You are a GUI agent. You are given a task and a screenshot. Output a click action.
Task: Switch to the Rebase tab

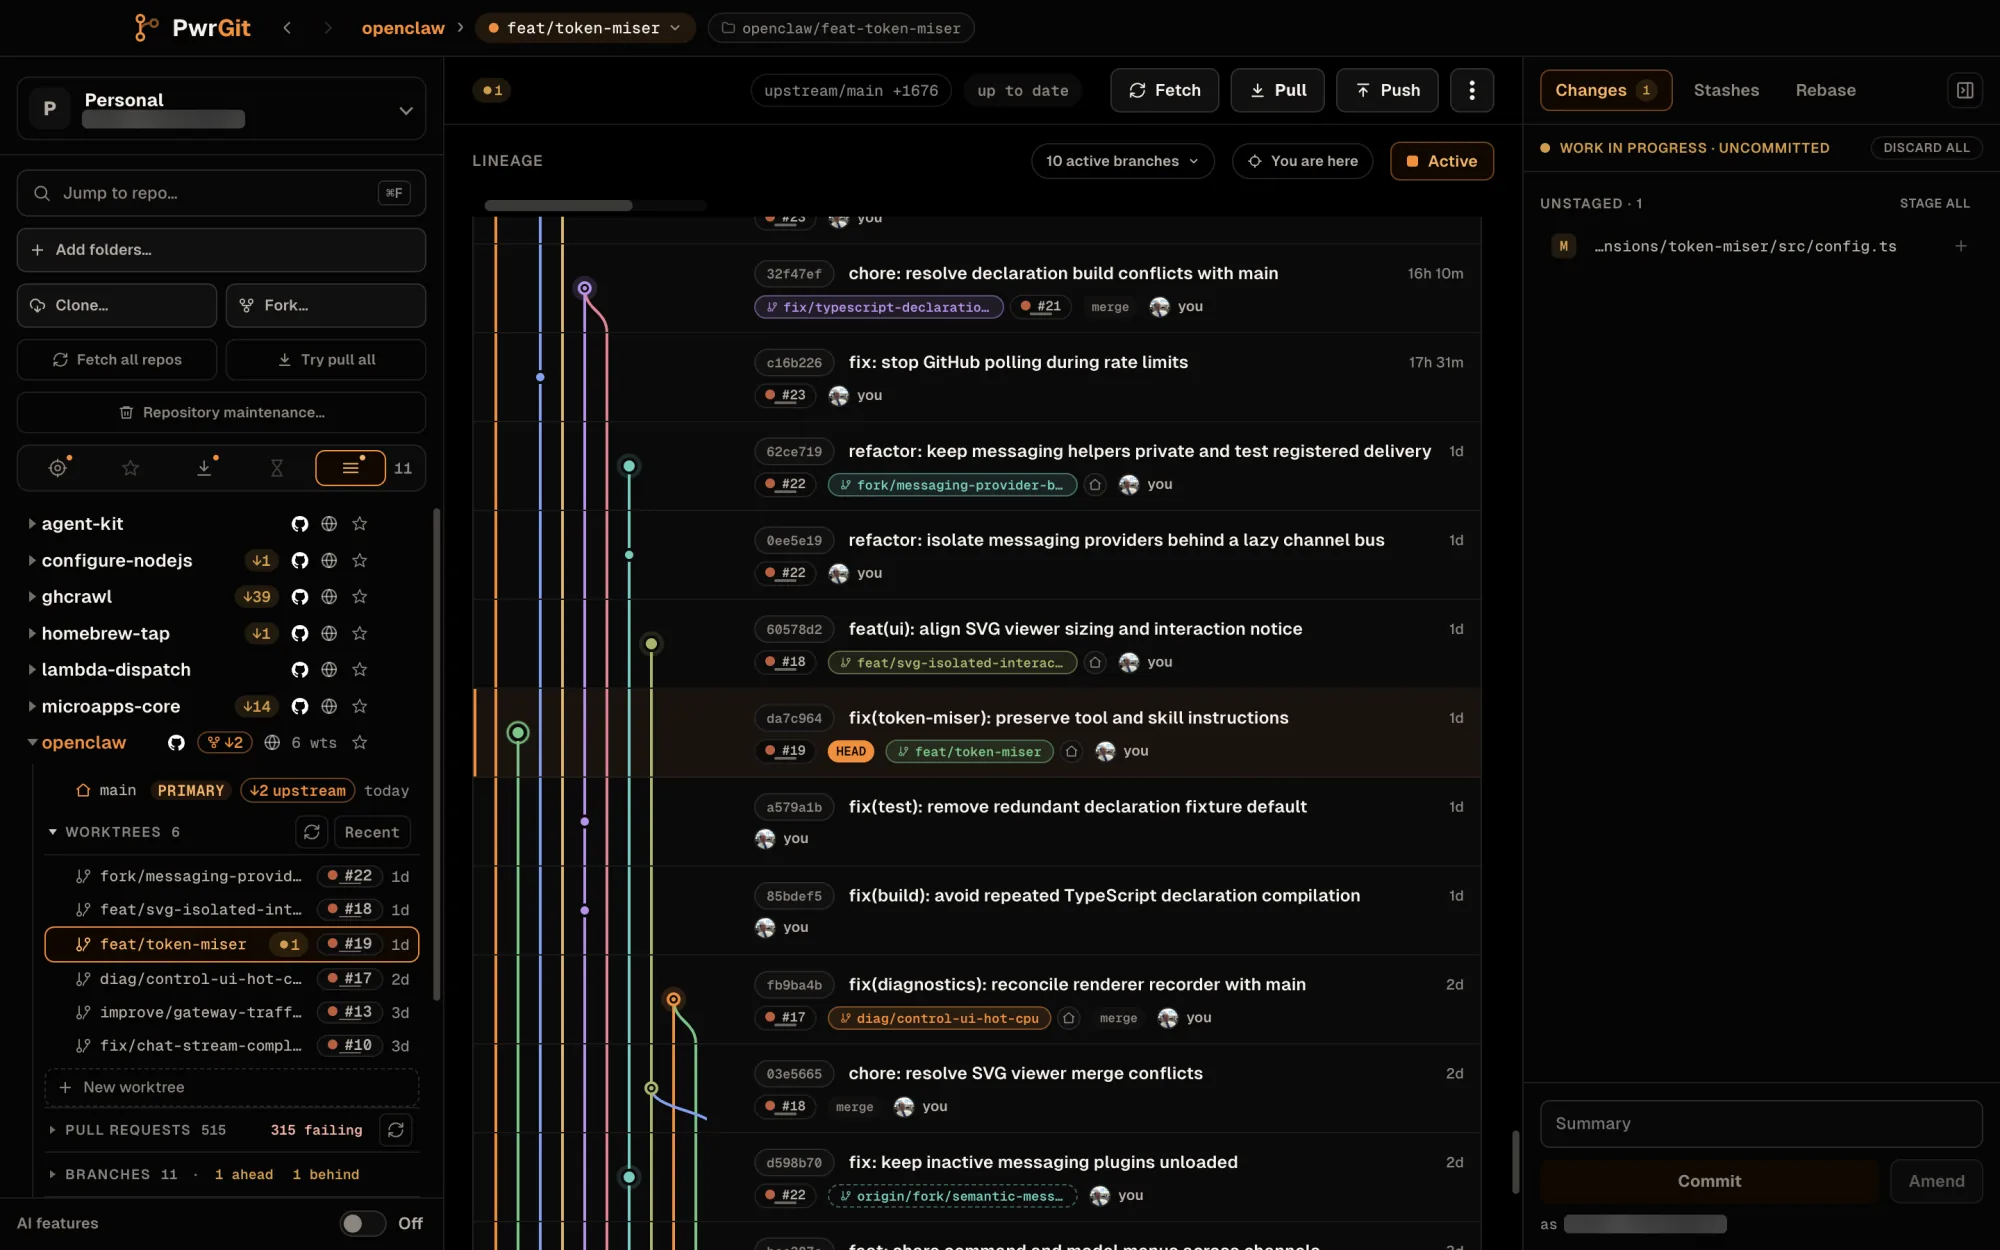tap(1825, 90)
